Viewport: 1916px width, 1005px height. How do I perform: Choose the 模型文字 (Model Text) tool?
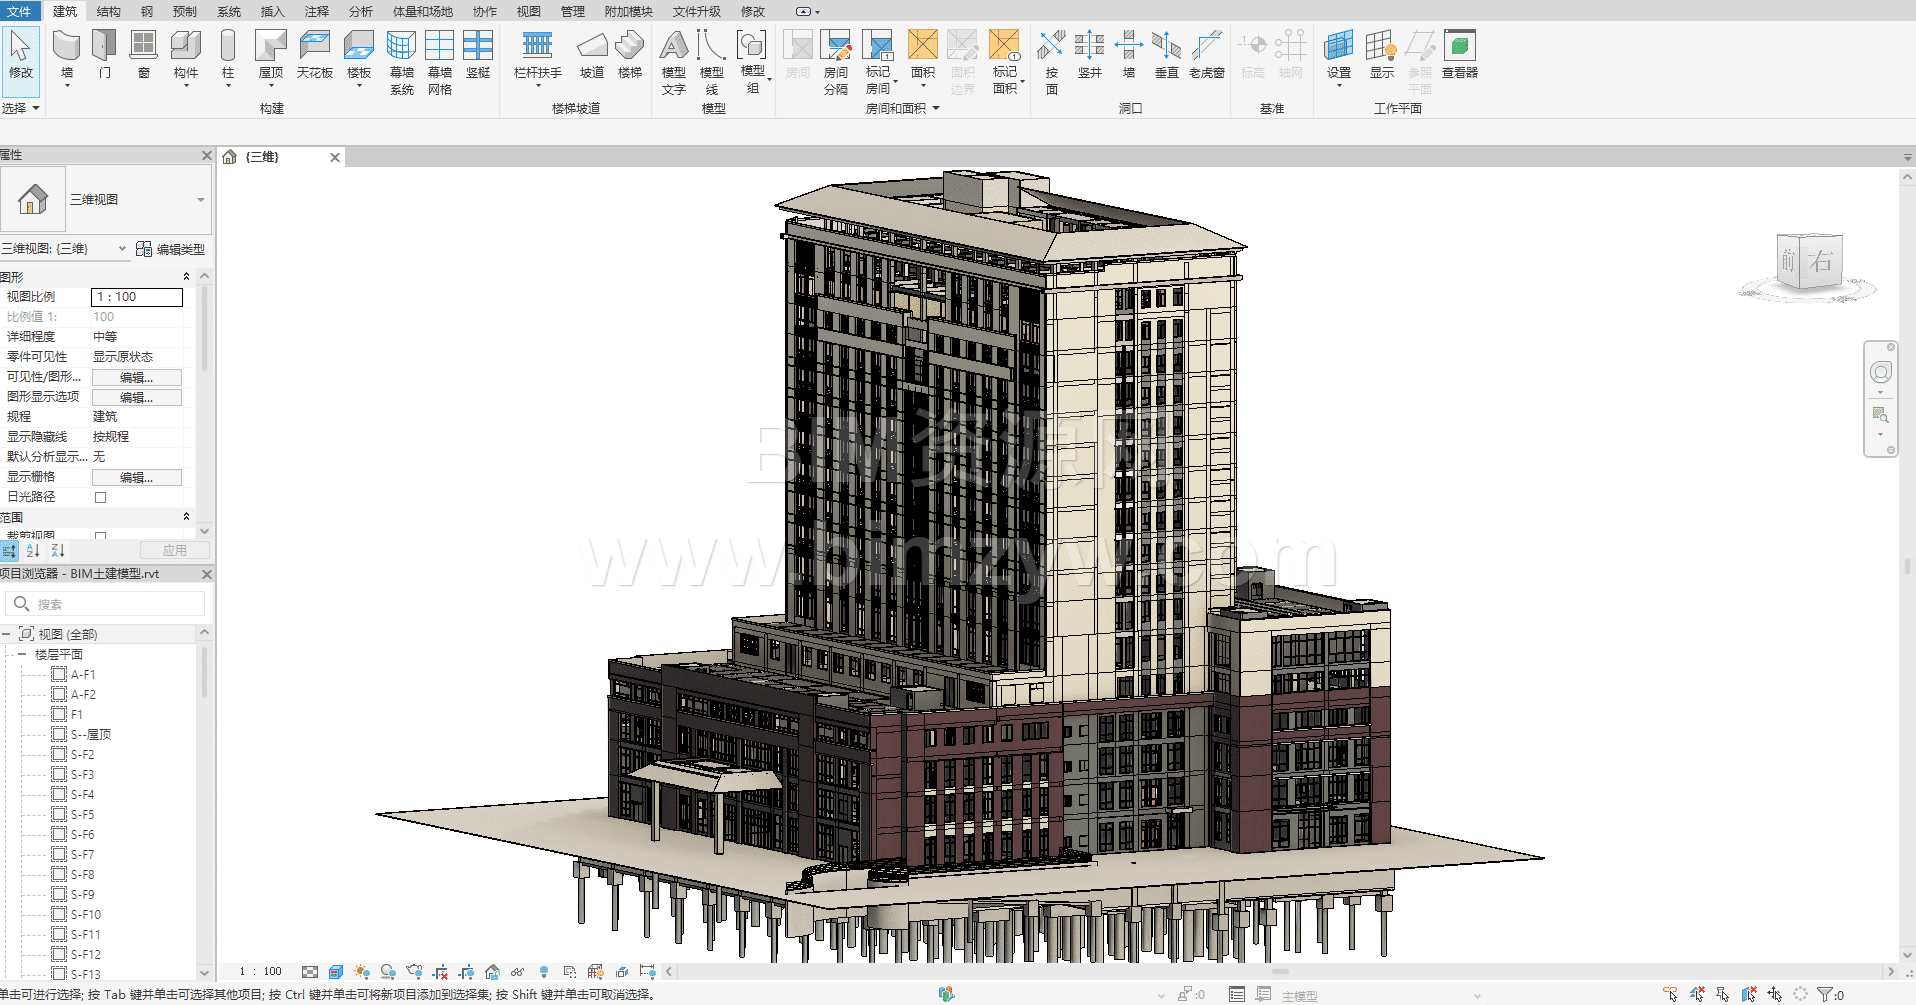click(x=674, y=60)
